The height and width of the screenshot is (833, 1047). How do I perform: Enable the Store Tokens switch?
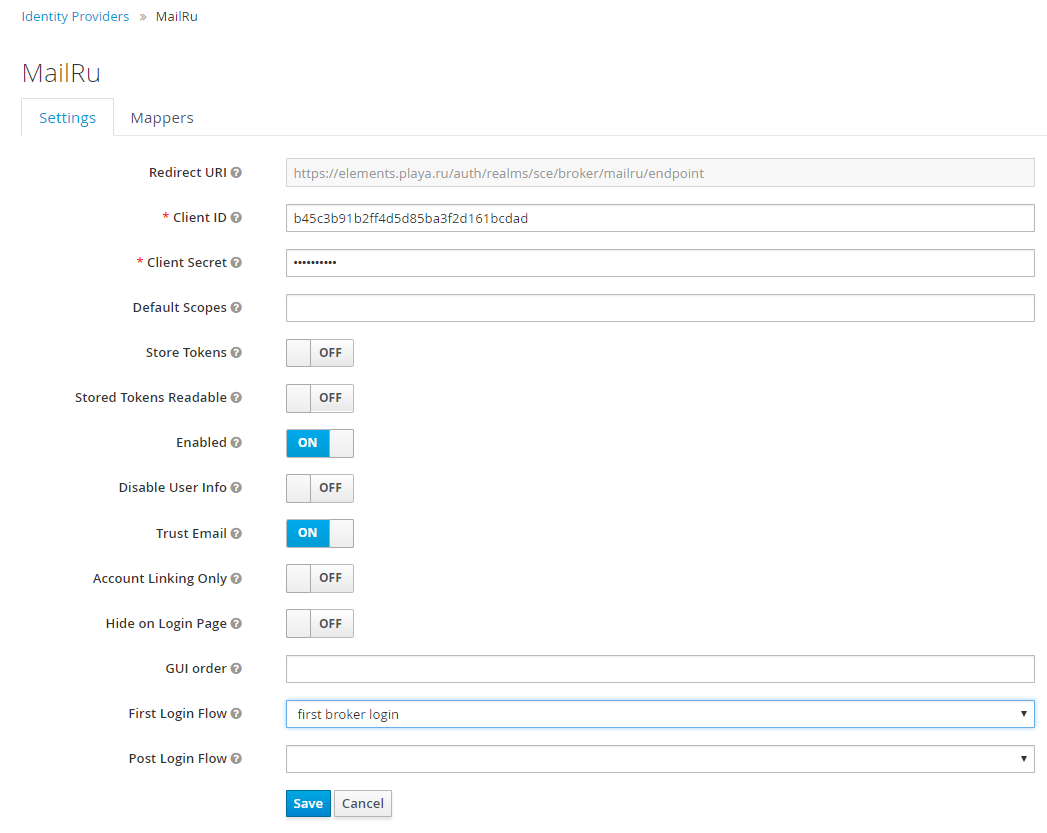[x=319, y=352]
